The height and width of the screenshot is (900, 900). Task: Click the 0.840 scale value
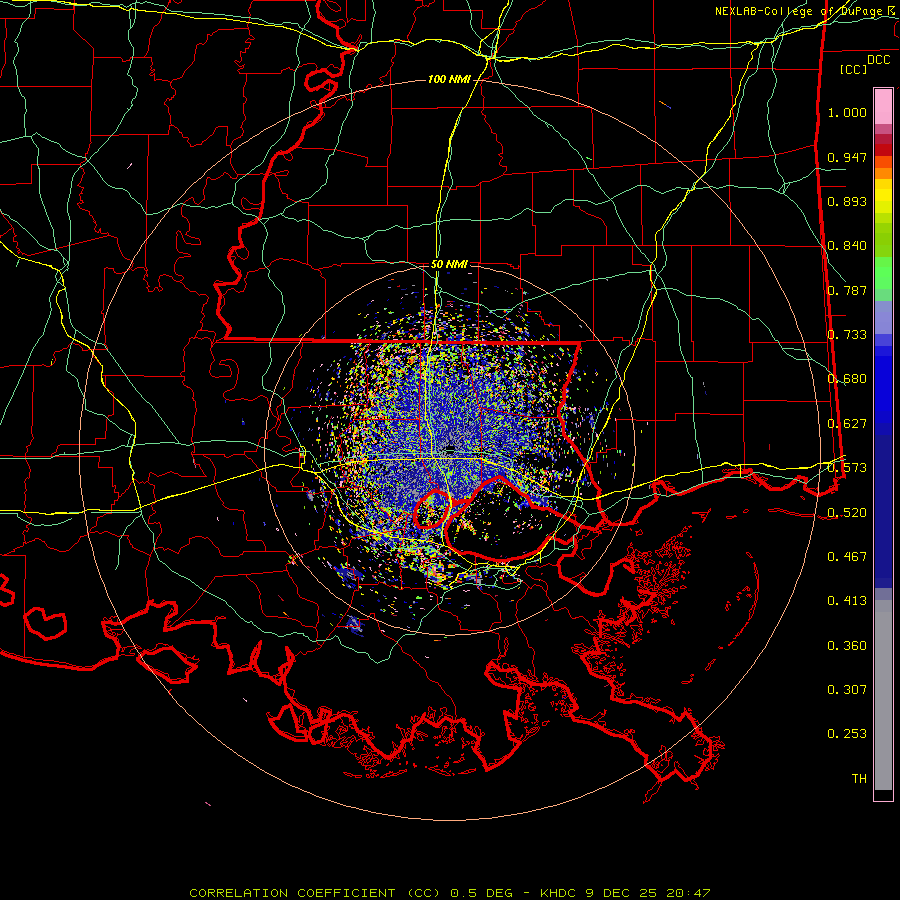(847, 246)
